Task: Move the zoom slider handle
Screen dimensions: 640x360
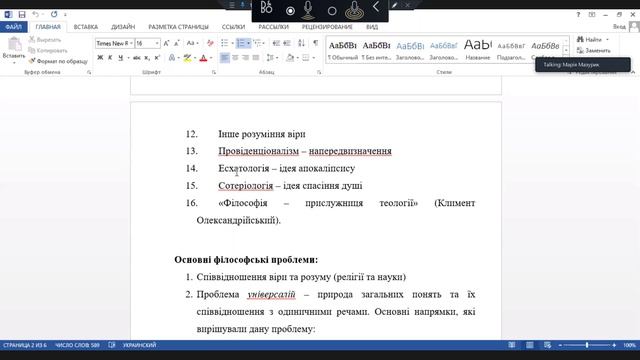Action: [587, 345]
